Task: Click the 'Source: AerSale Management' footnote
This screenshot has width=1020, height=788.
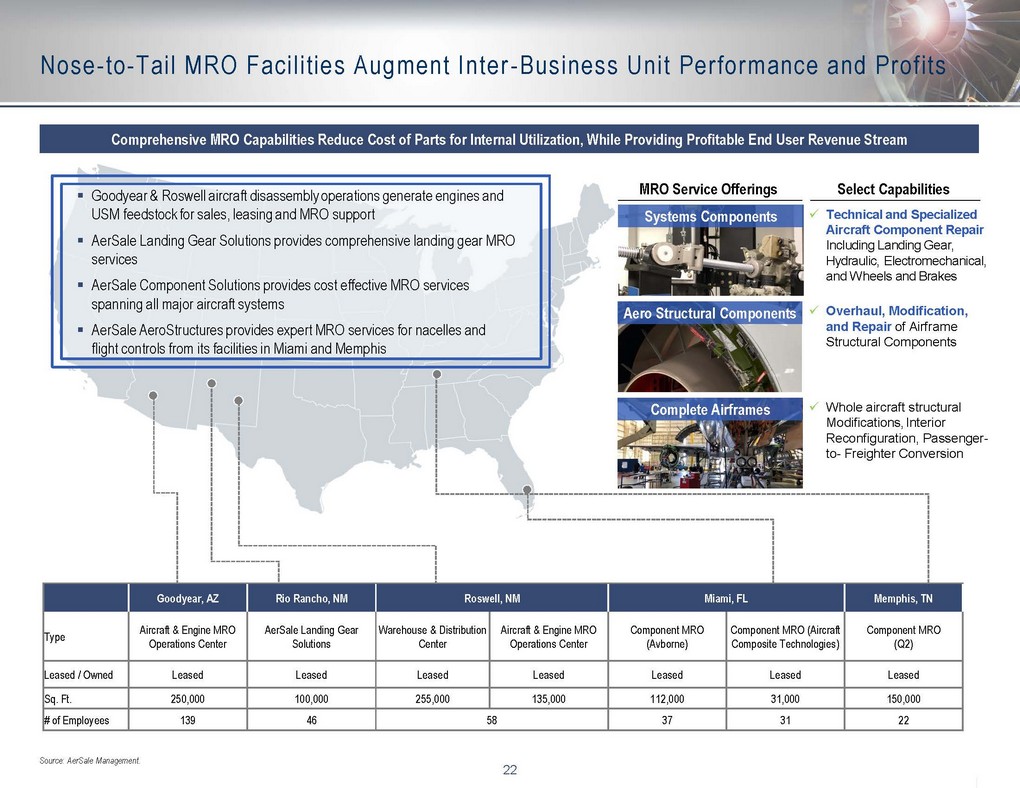Action: pyautogui.click(x=90, y=761)
